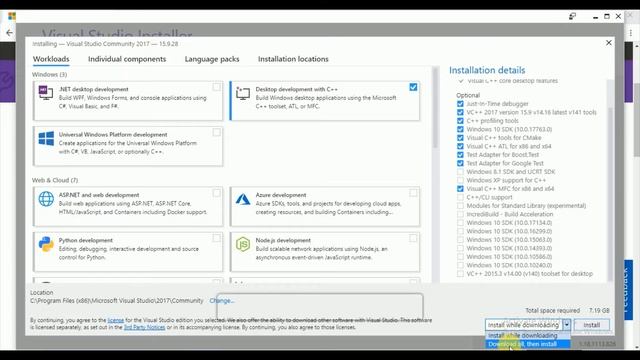640x360 pixels.
Task: Click the Change... location link
Action: click(x=222, y=301)
